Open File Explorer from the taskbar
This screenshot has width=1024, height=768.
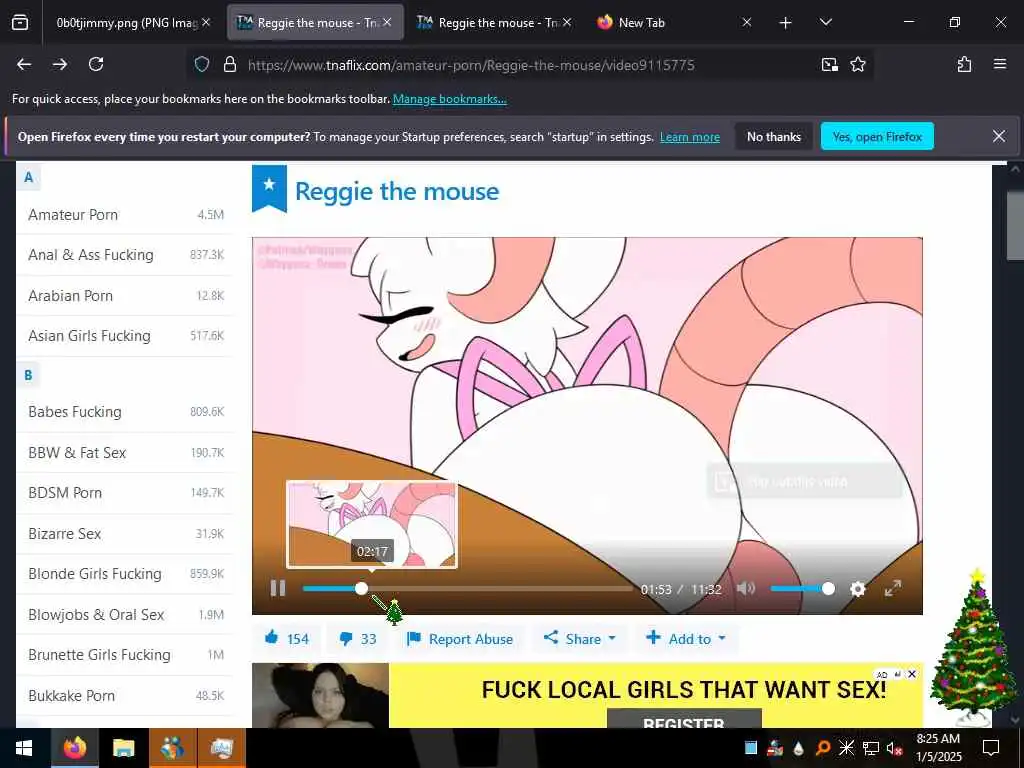123,748
